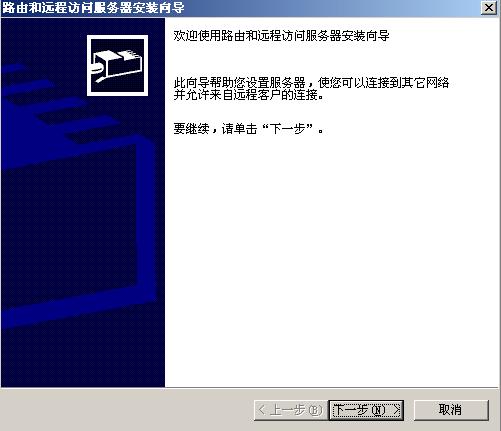Click the server icon in the blue banner
Screen dimensions: 501x431
point(117,66)
